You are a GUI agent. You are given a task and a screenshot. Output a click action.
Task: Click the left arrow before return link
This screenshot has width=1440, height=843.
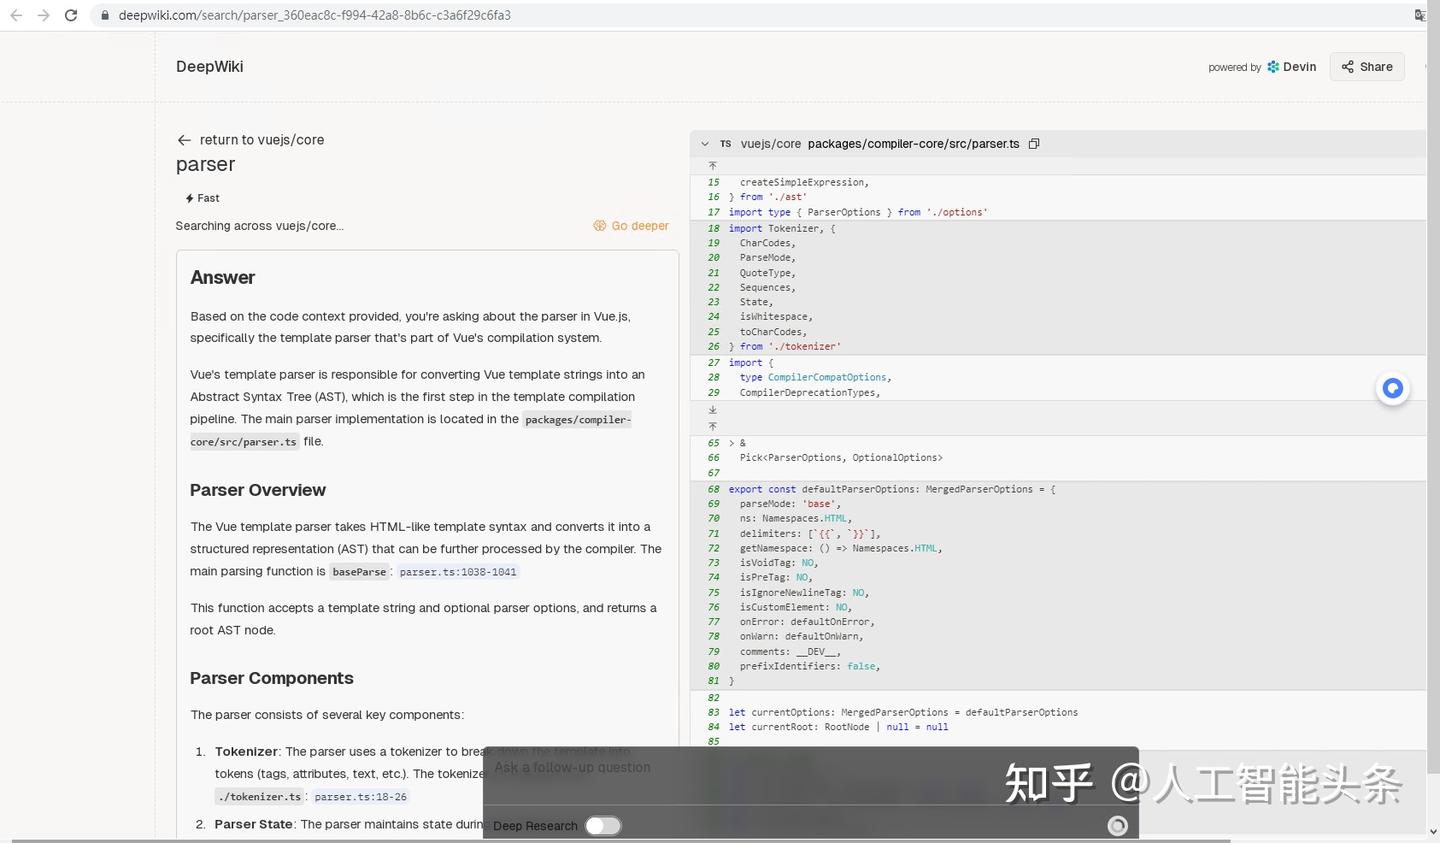(x=184, y=140)
